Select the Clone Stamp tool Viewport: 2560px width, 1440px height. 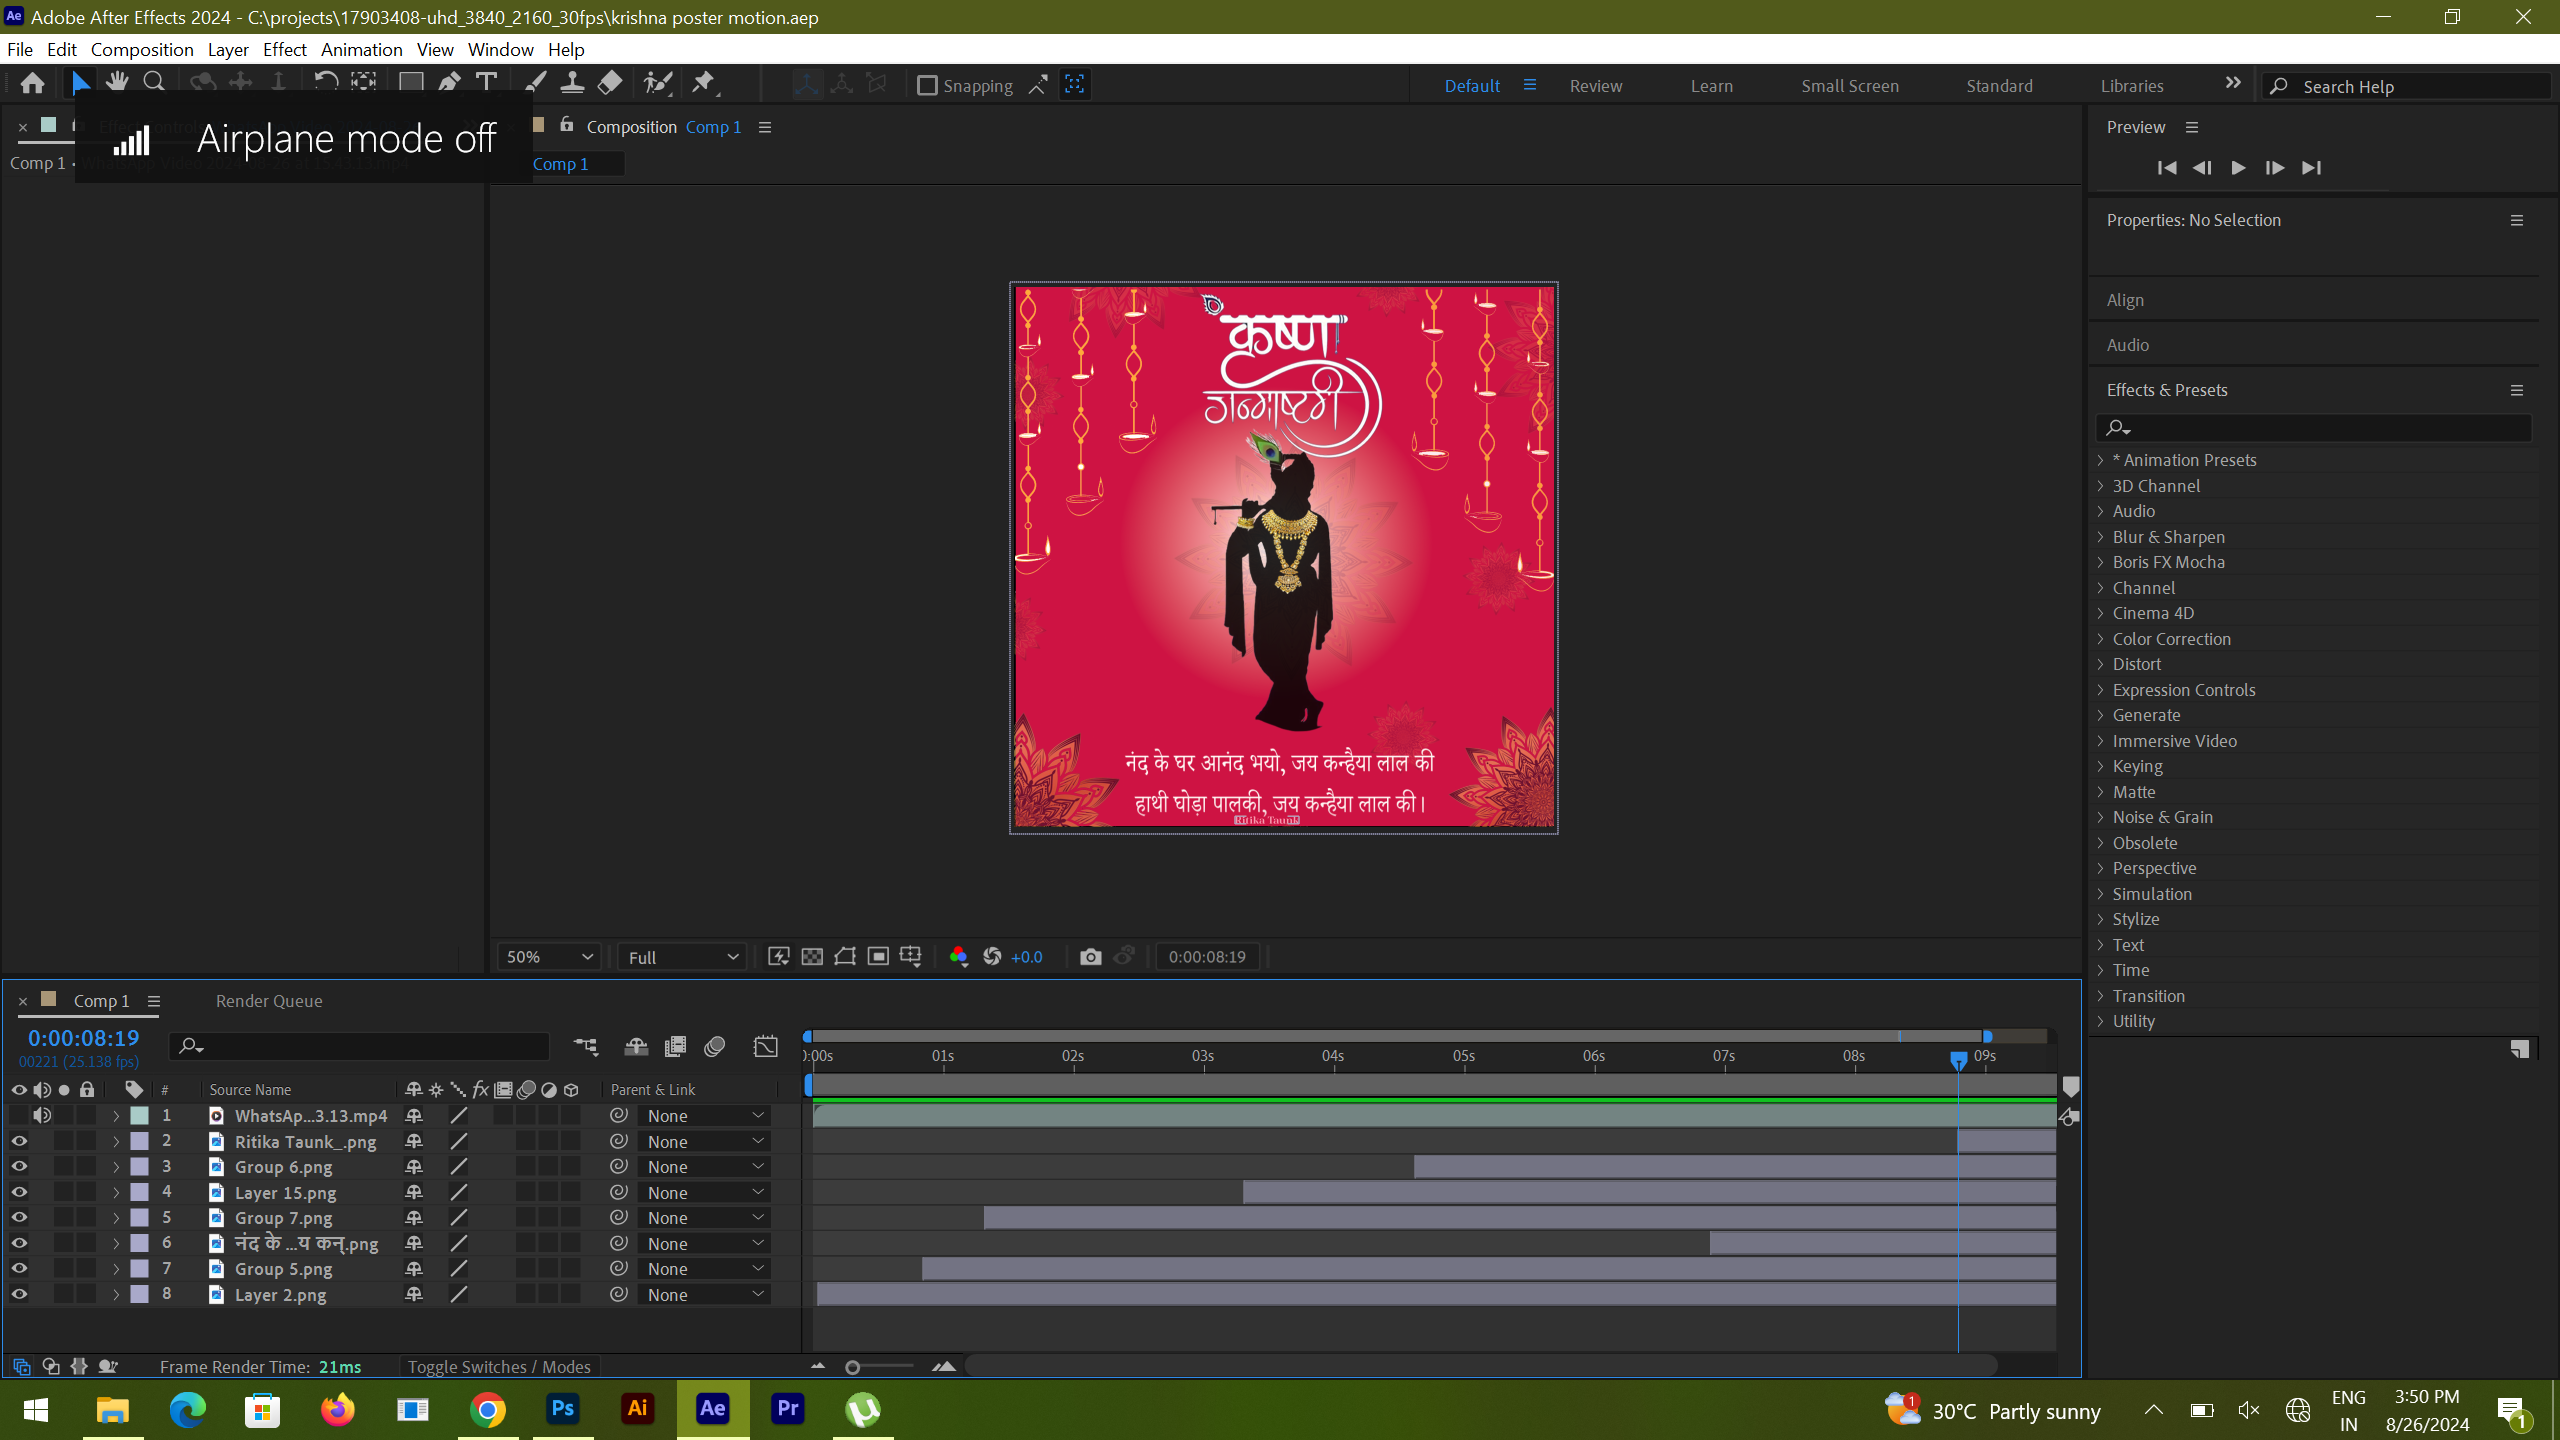[x=572, y=83]
